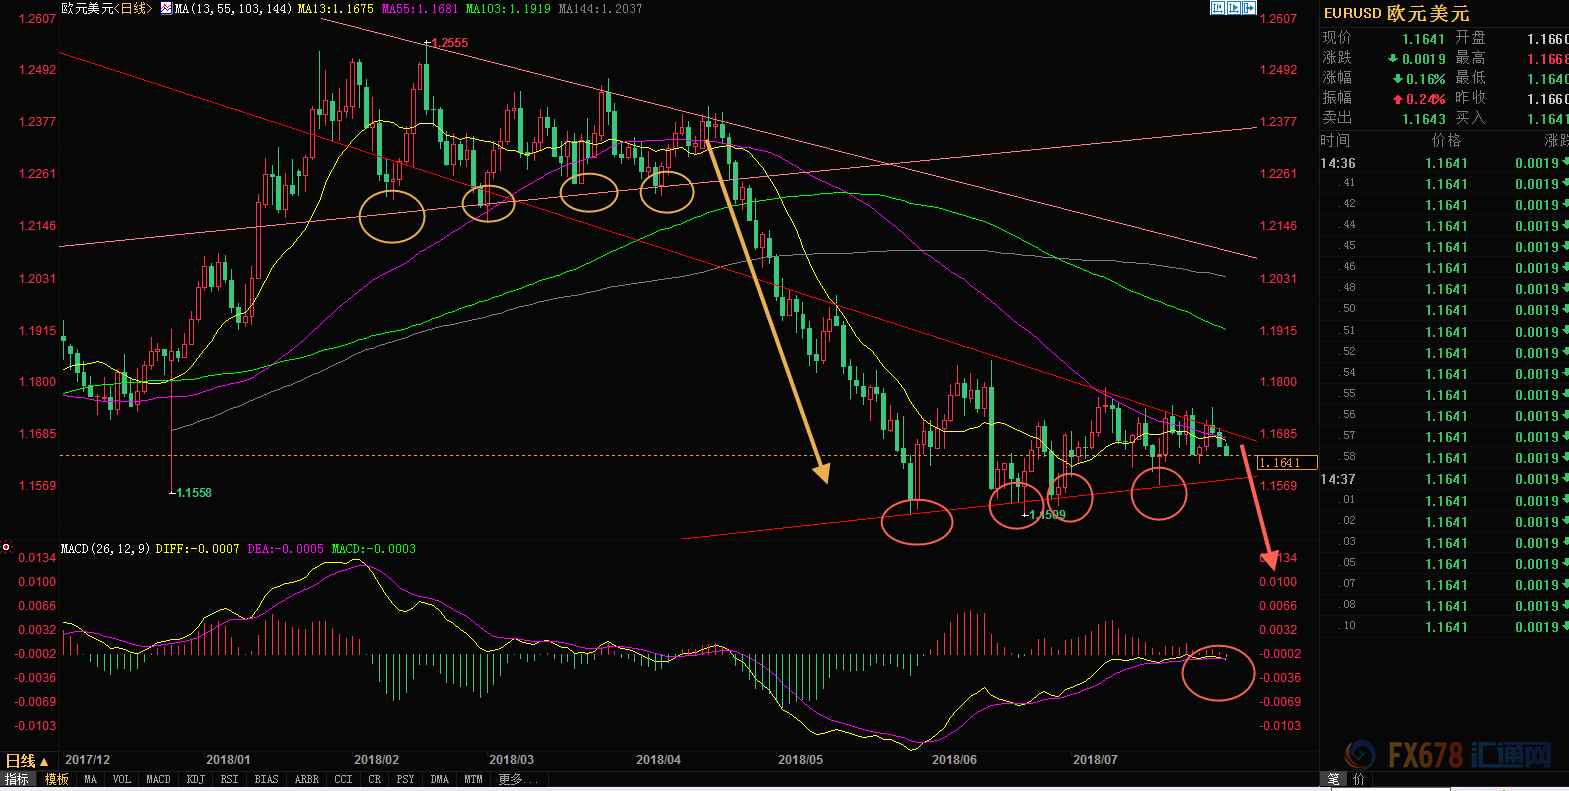This screenshot has width=1569, height=791.
Task: Click the small red circle icon beside the MACD panel
Action: pyautogui.click(x=6, y=547)
